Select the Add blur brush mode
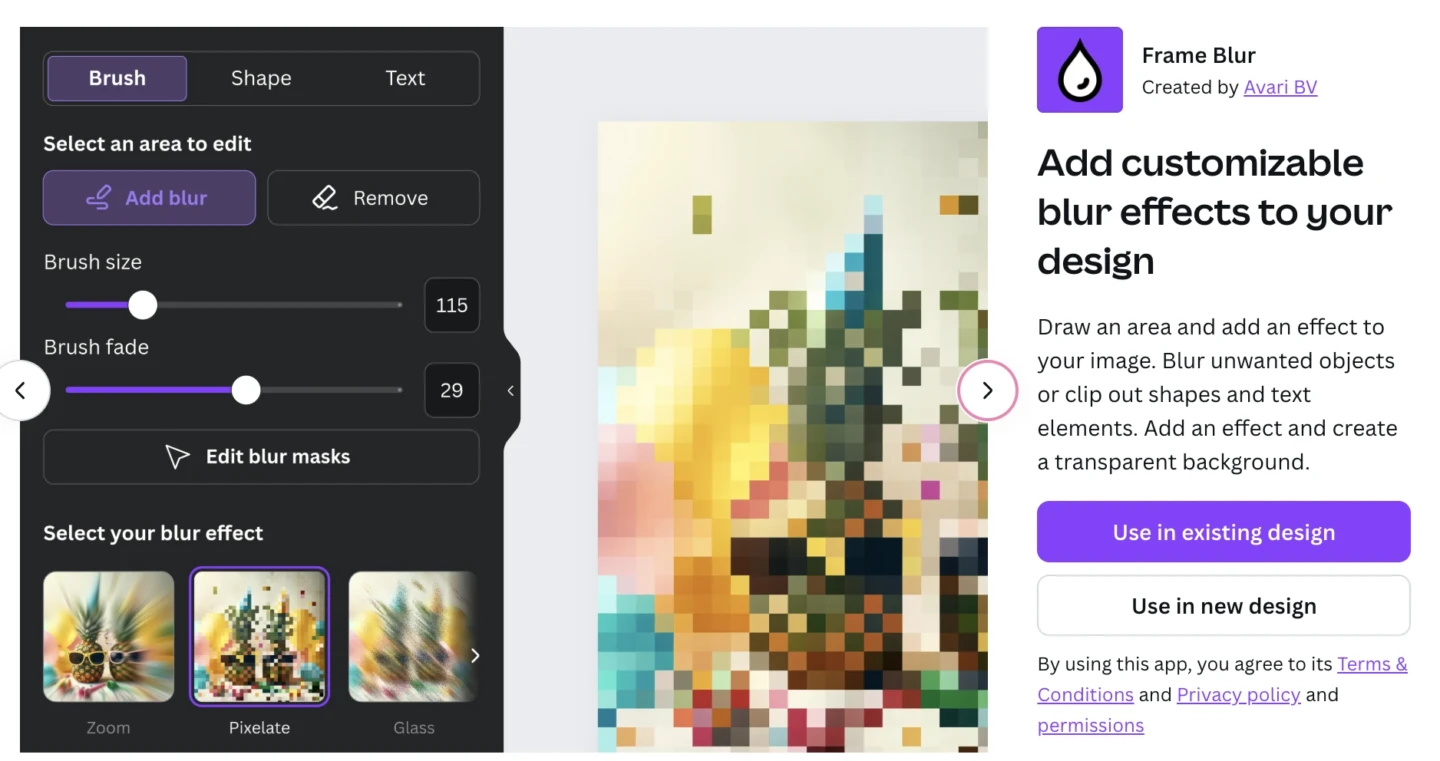The image size is (1440, 761). [149, 198]
